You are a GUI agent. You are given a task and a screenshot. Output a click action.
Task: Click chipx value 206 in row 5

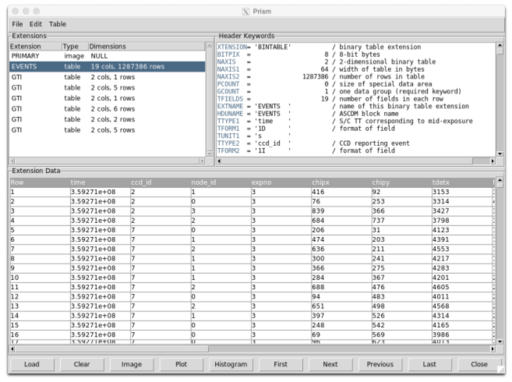(341, 230)
